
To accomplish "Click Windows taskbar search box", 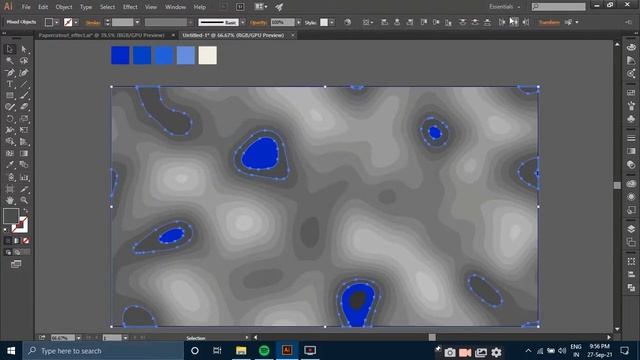I will (103, 351).
